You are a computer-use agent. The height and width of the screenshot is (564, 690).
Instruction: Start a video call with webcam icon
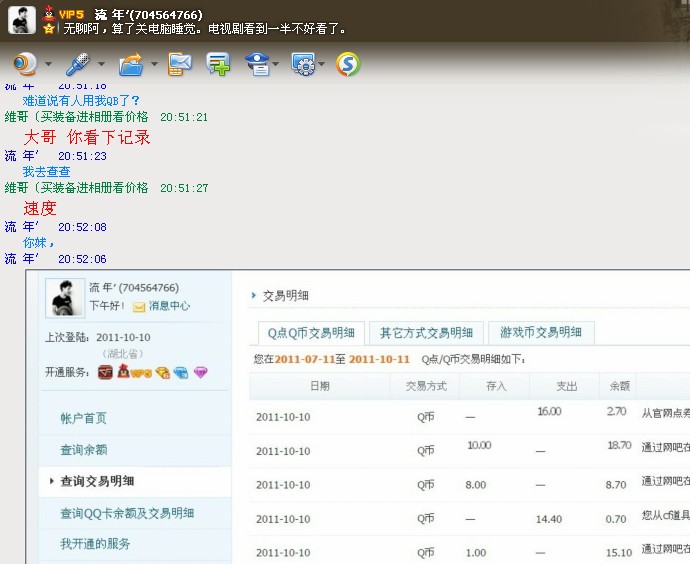coord(24,64)
